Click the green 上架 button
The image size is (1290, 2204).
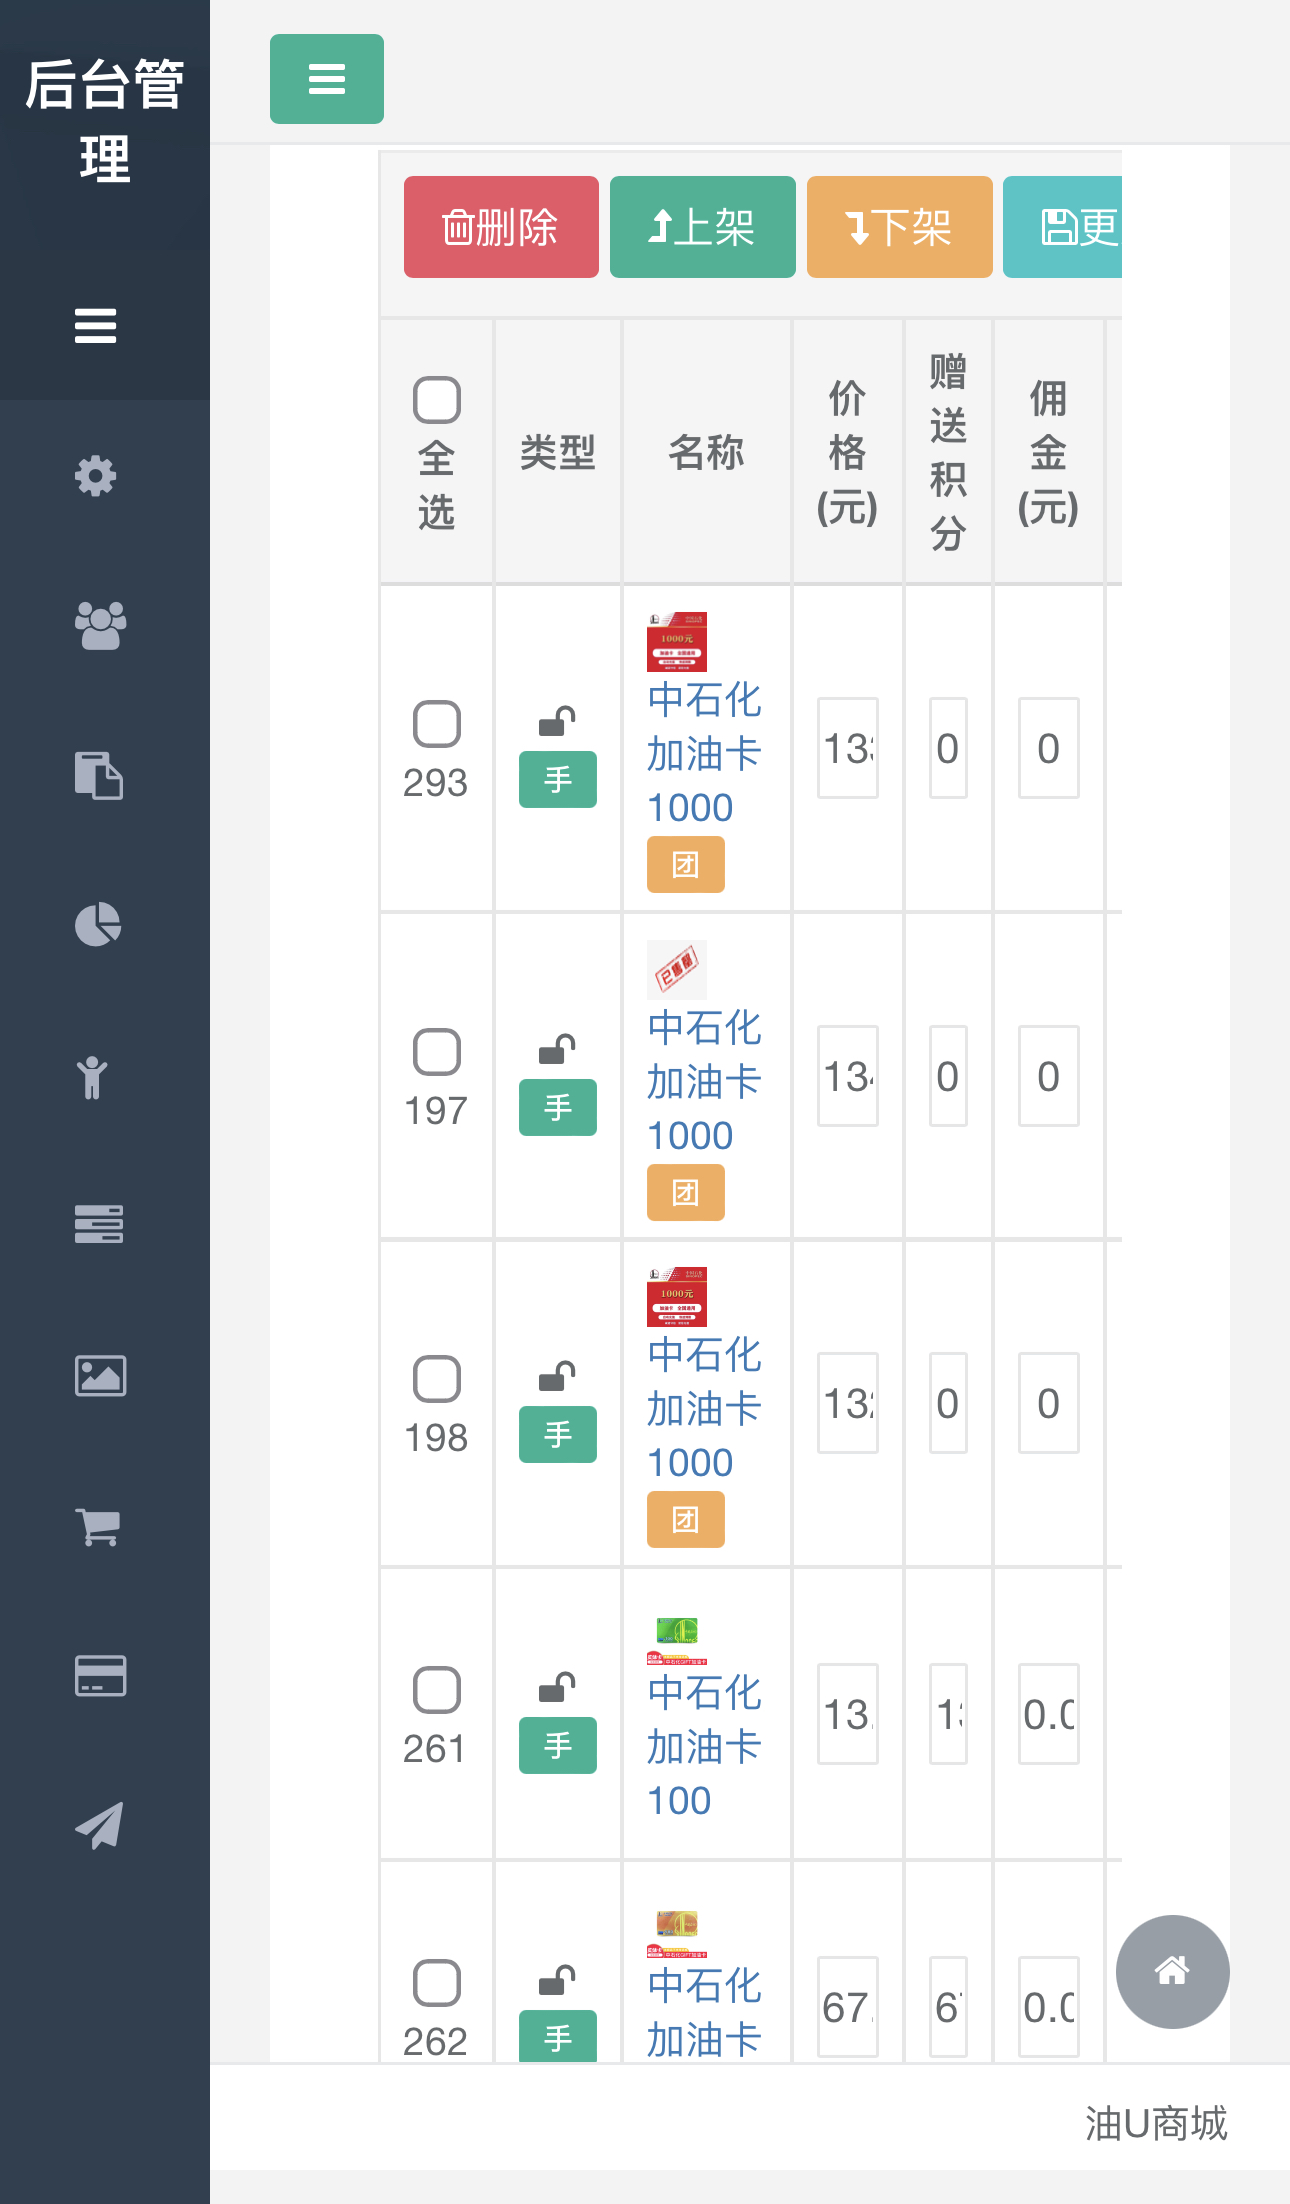coord(701,227)
